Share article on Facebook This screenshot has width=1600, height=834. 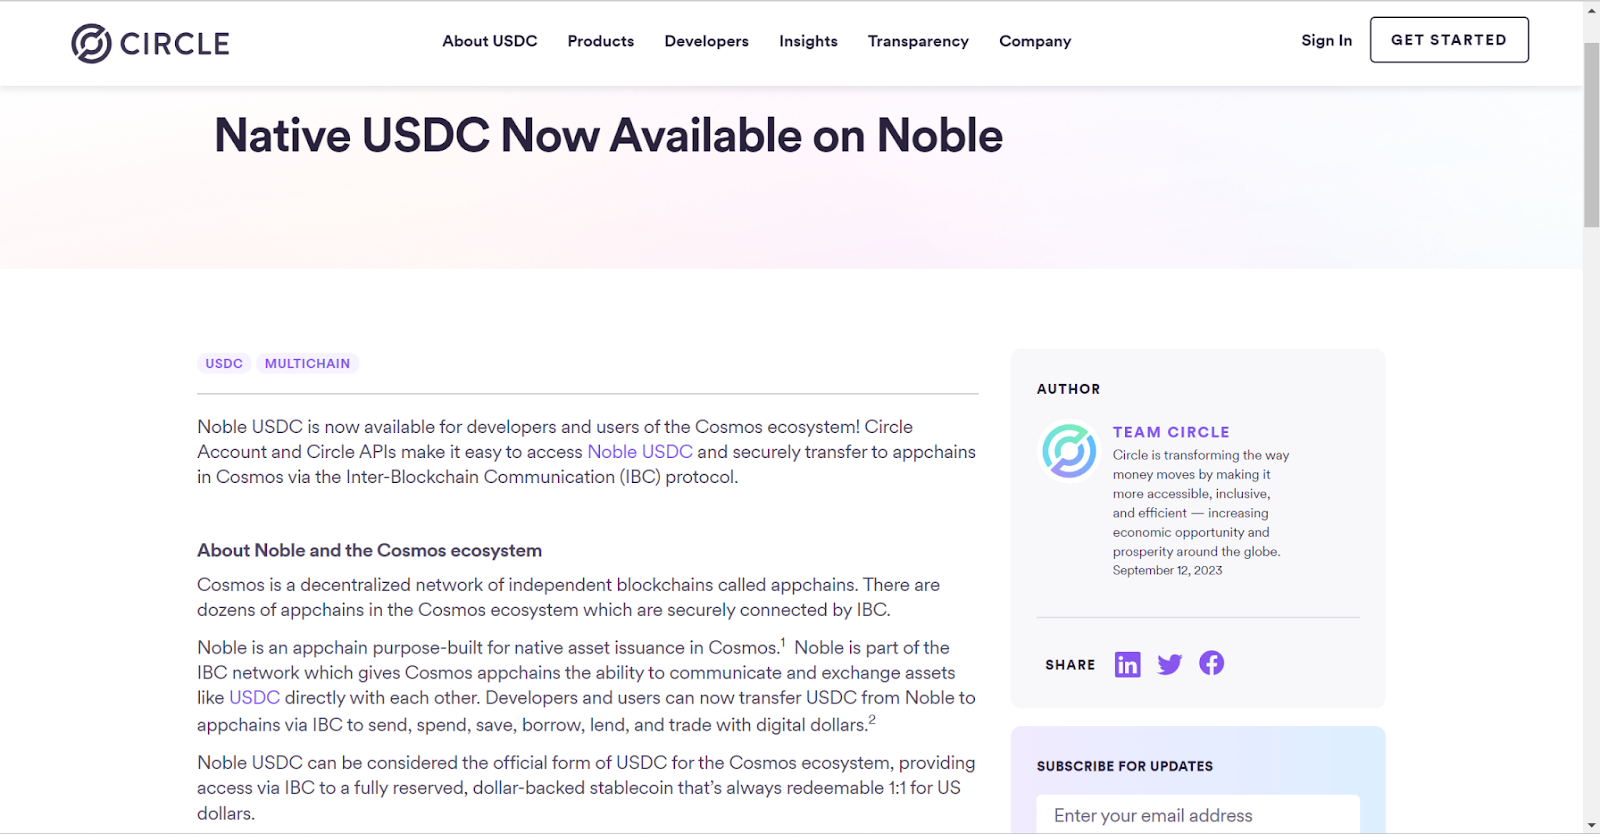point(1211,663)
